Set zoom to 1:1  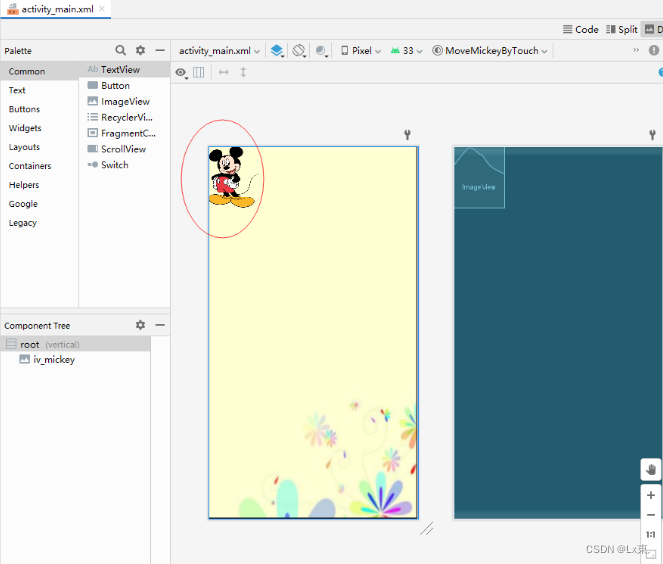651,534
